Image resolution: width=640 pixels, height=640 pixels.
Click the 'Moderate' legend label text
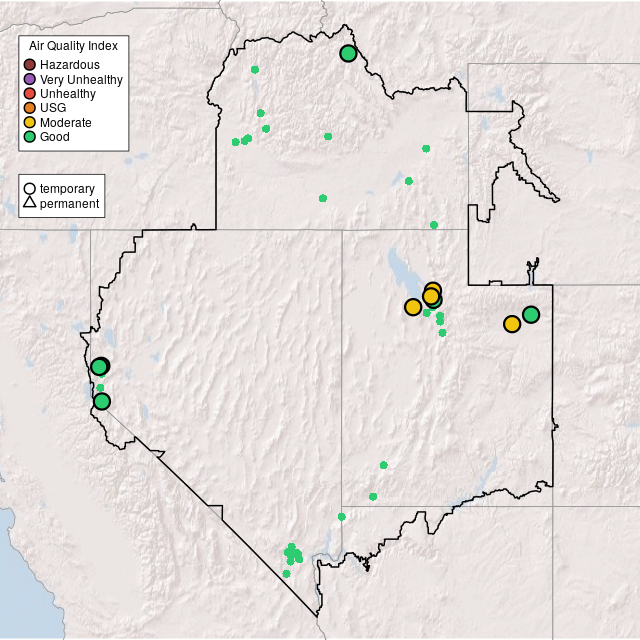click(66, 123)
